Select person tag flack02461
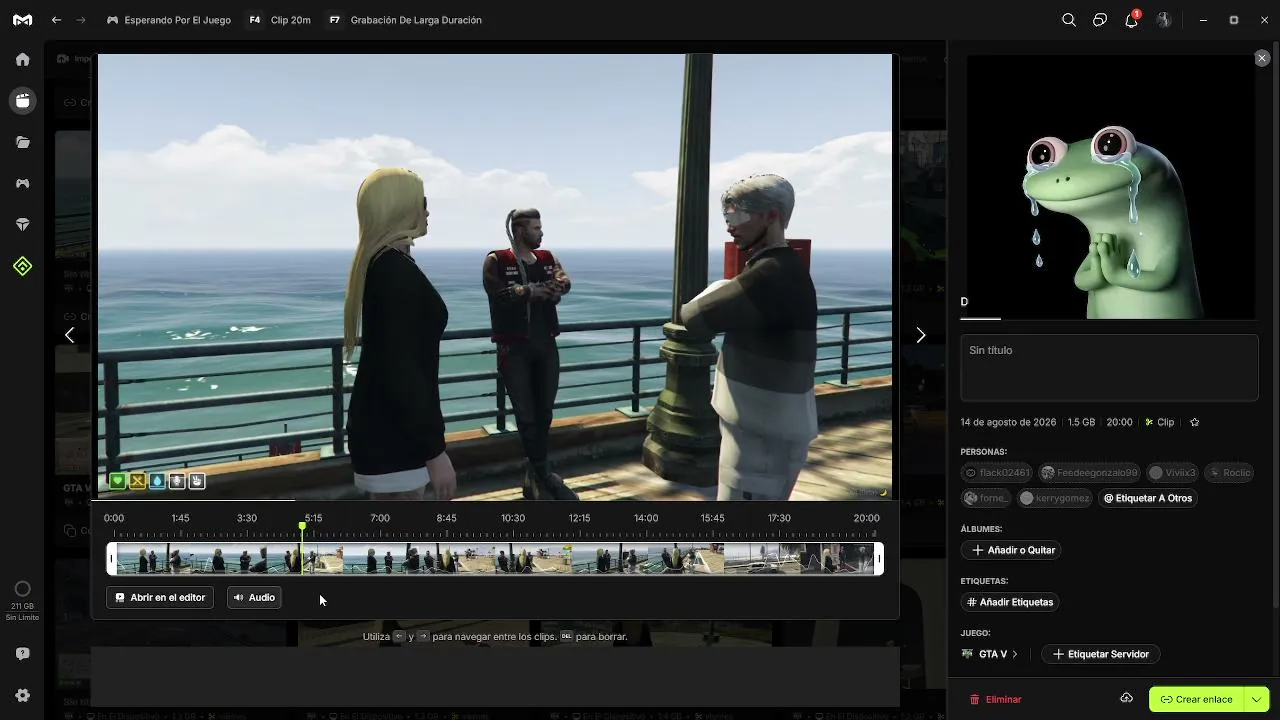This screenshot has width=1280, height=720. click(x=997, y=472)
